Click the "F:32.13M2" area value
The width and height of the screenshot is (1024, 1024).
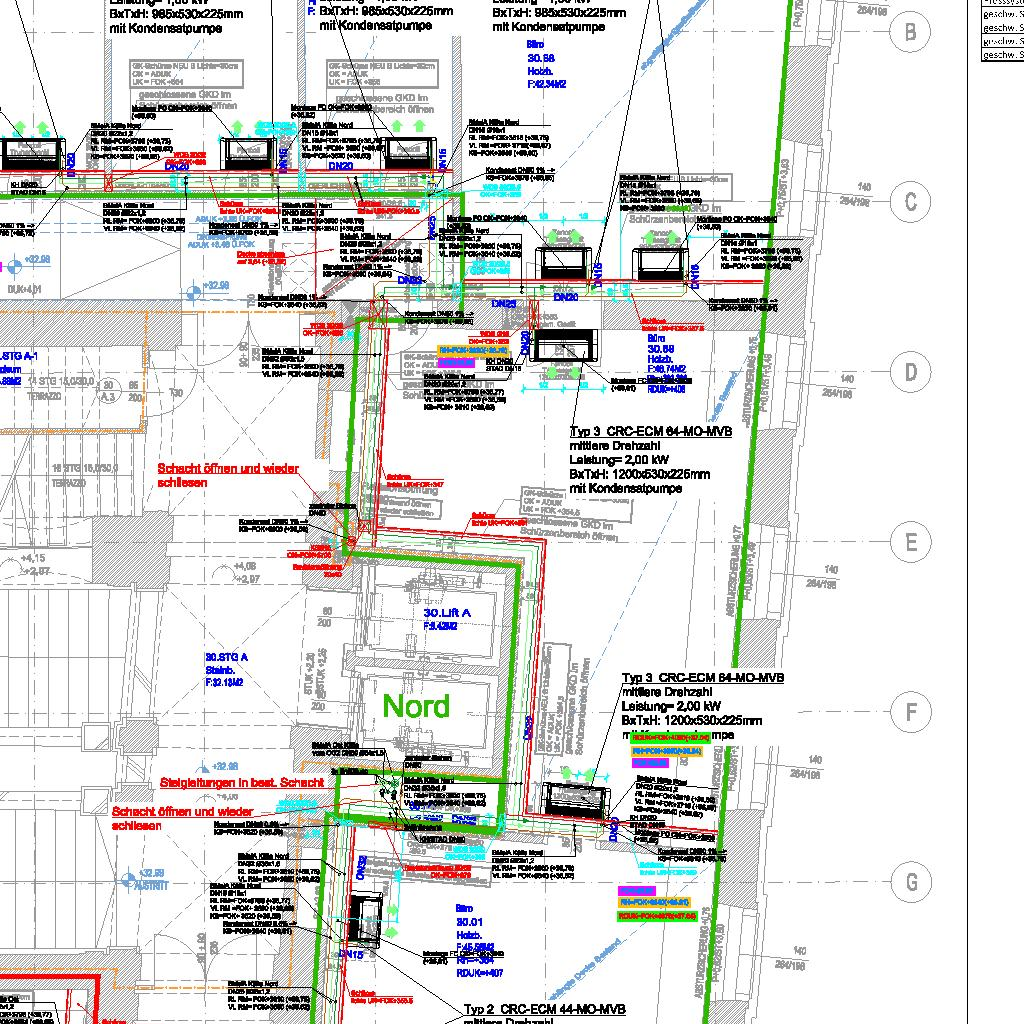click(224, 682)
